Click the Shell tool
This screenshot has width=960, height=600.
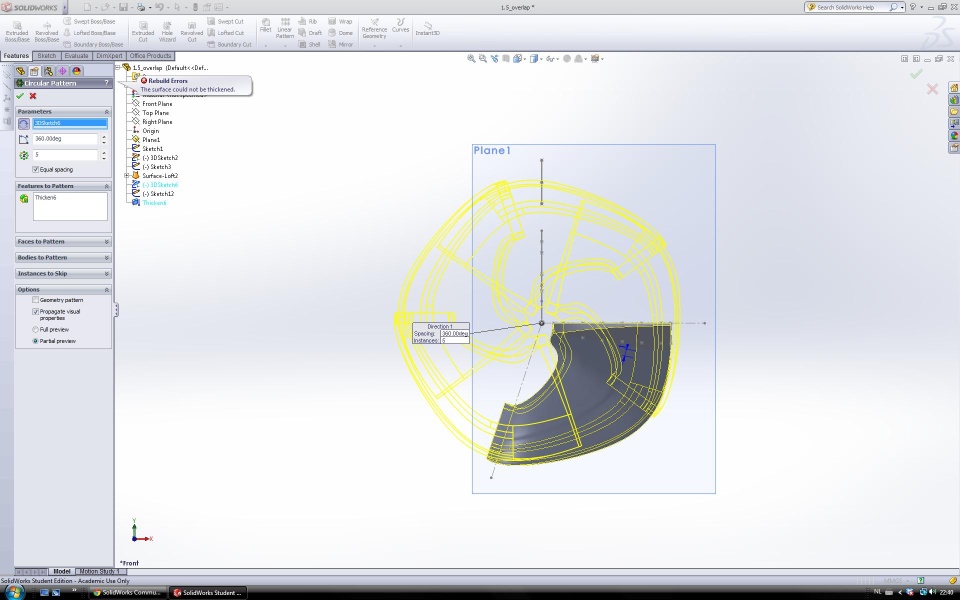310,45
